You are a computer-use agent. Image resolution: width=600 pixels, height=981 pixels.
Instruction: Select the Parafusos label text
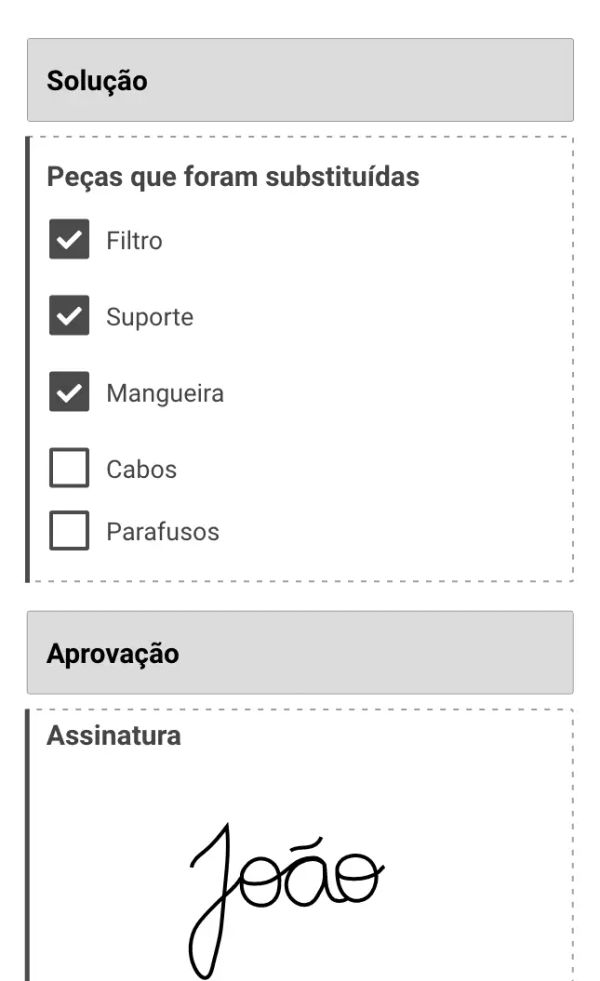click(162, 531)
